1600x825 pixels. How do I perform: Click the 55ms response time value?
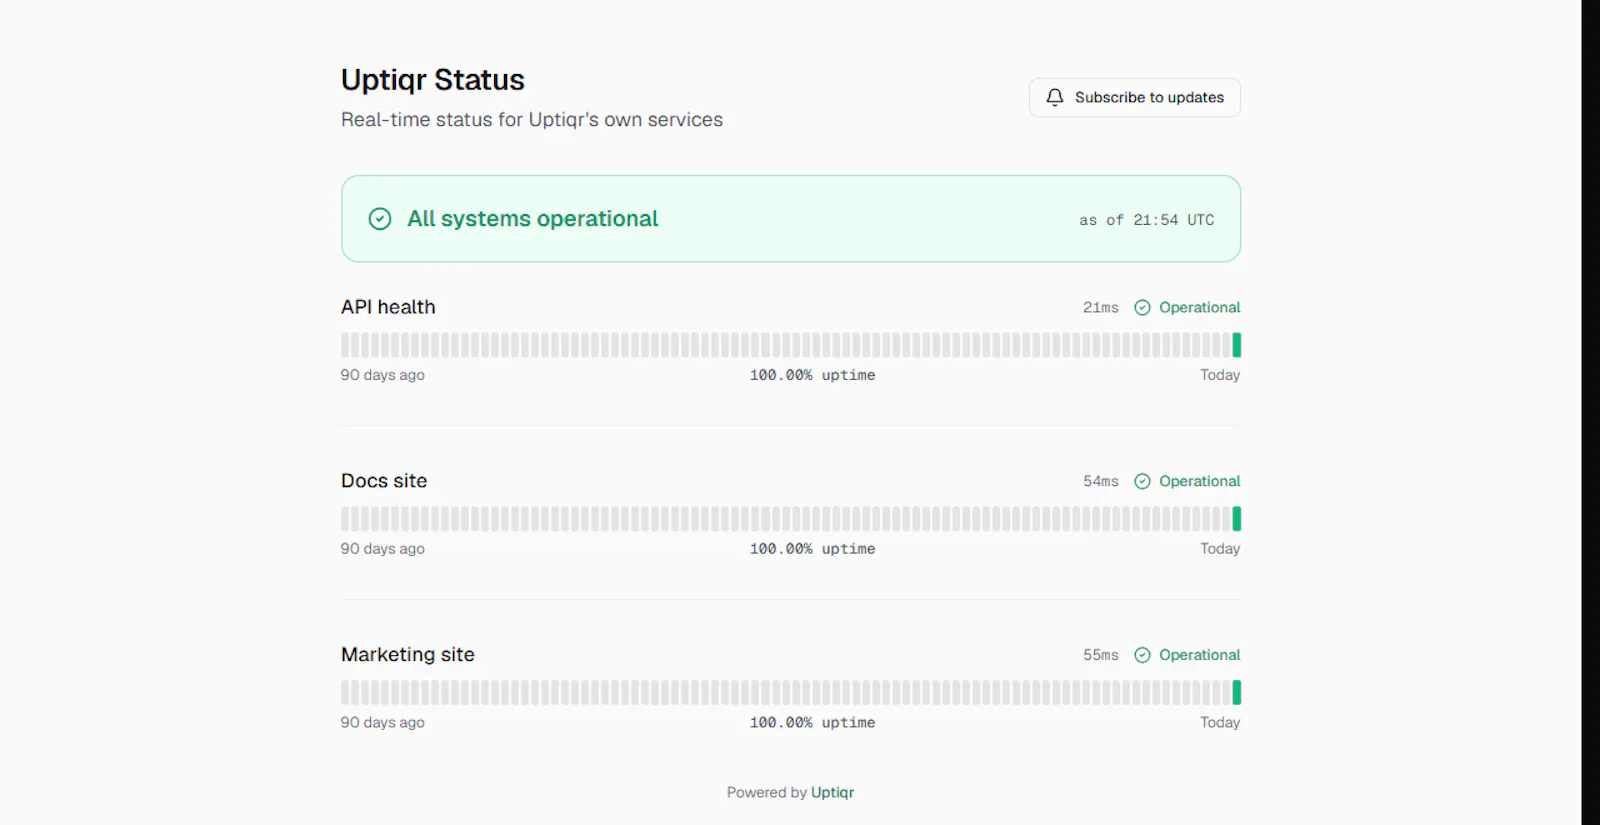[1100, 655]
